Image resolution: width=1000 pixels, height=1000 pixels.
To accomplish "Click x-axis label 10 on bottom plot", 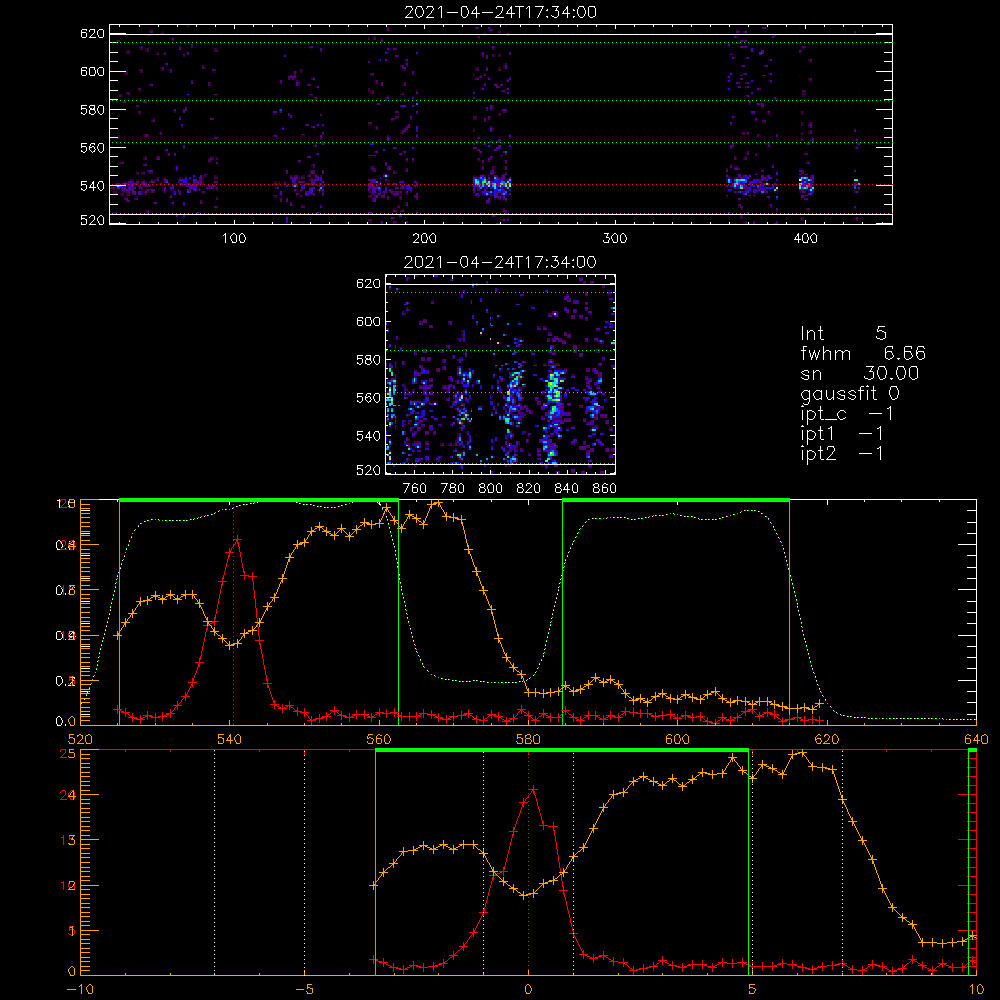I will [976, 990].
